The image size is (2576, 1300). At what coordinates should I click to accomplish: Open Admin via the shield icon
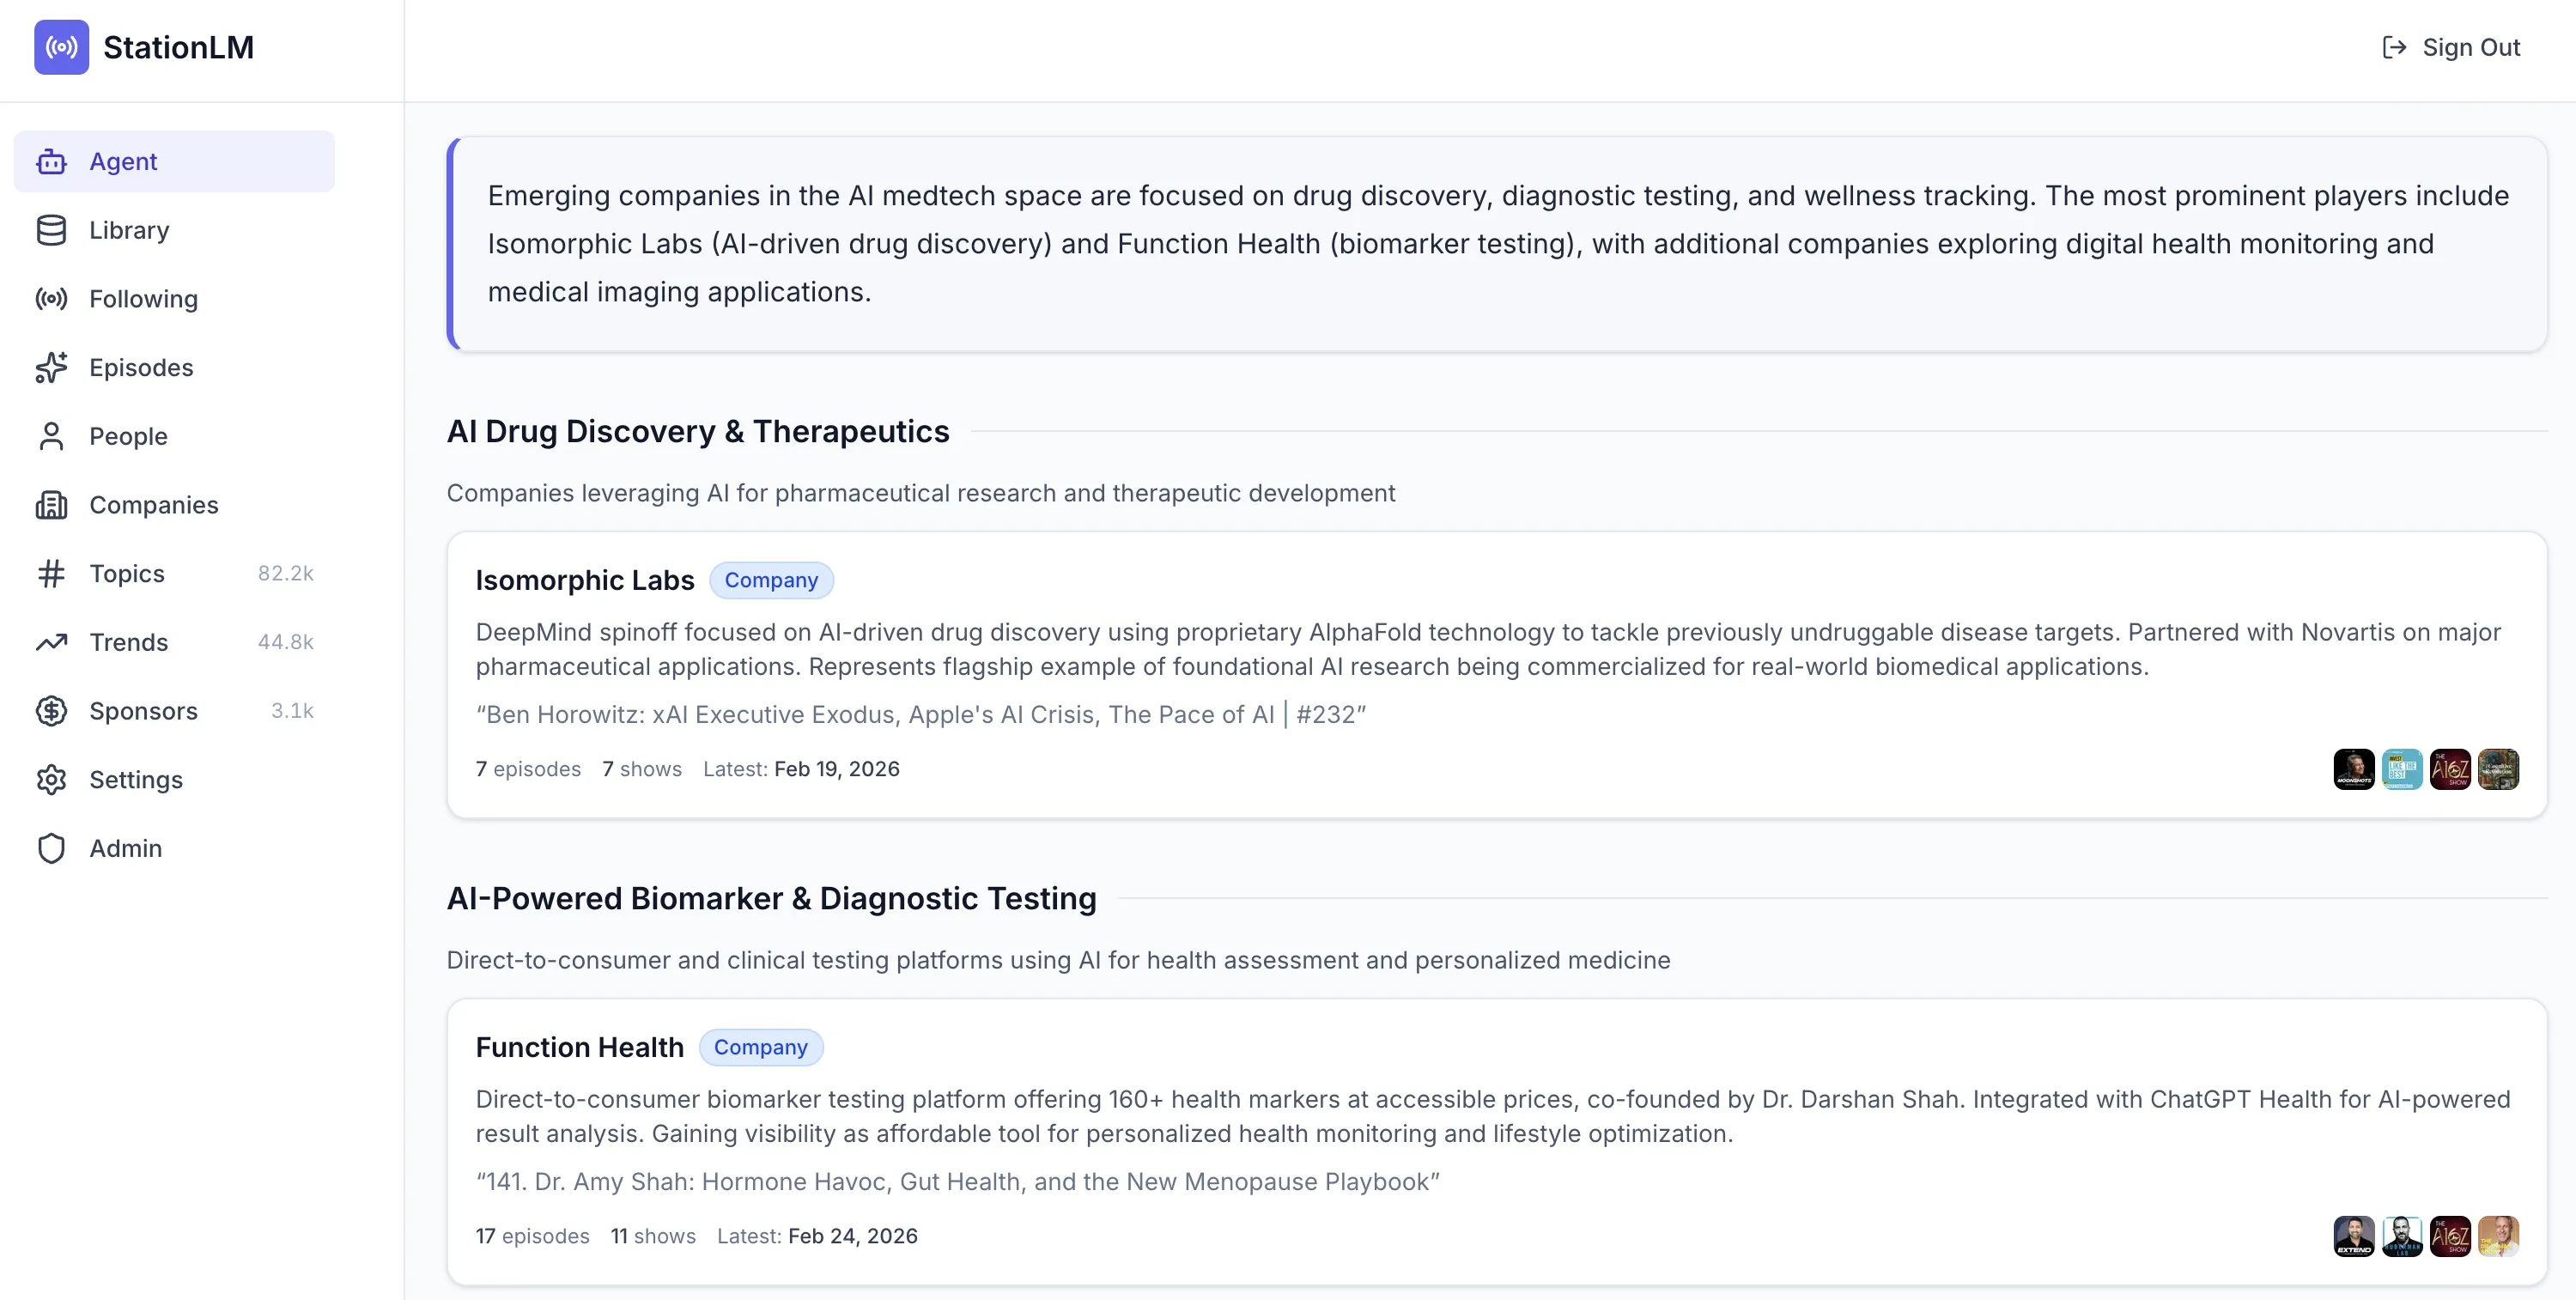pyautogui.click(x=52, y=847)
